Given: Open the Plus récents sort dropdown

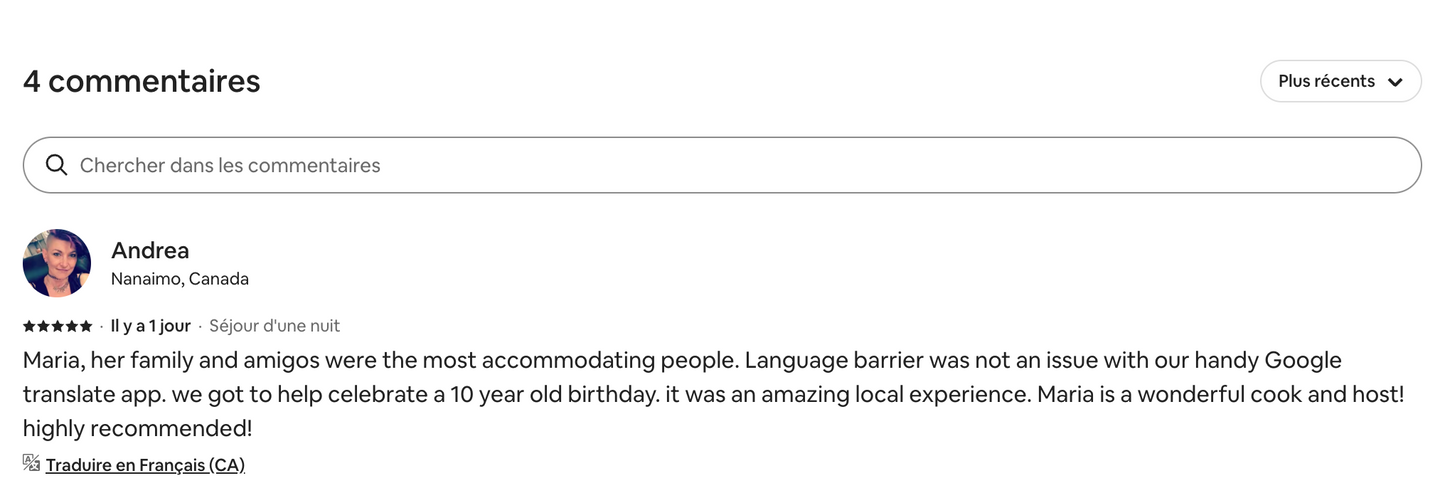Looking at the screenshot, I should (1340, 81).
